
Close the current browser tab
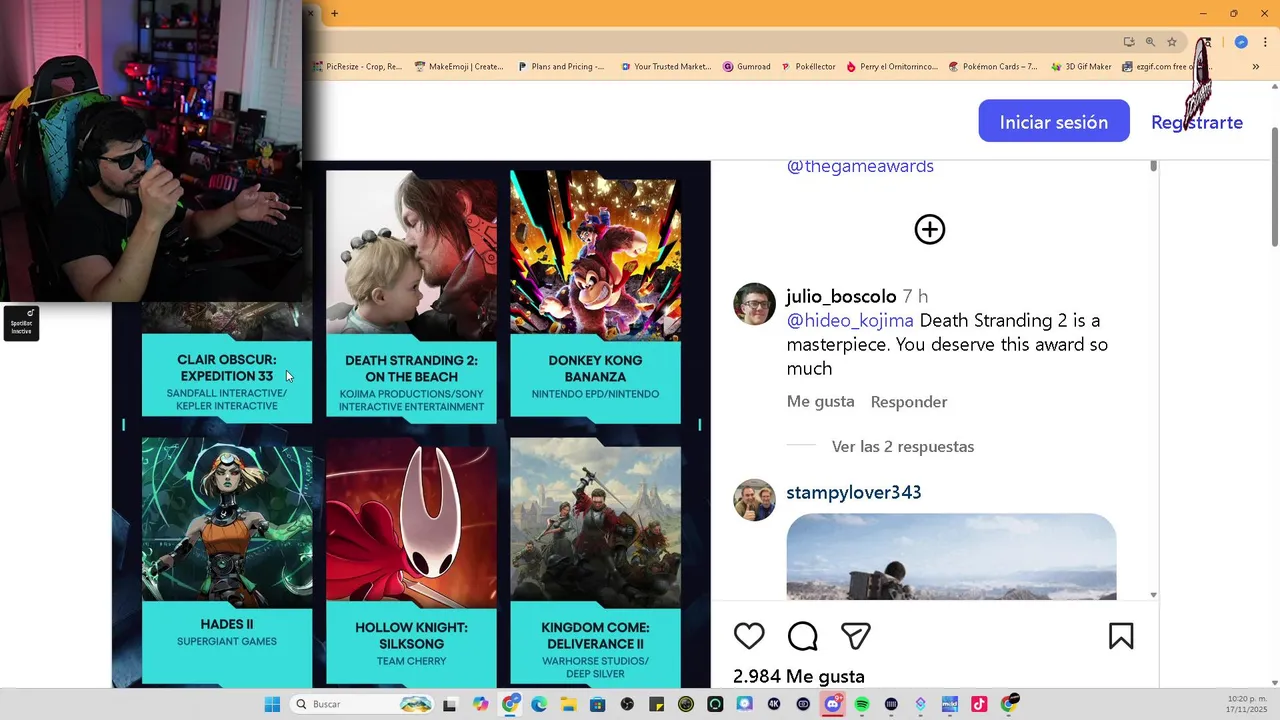point(311,13)
